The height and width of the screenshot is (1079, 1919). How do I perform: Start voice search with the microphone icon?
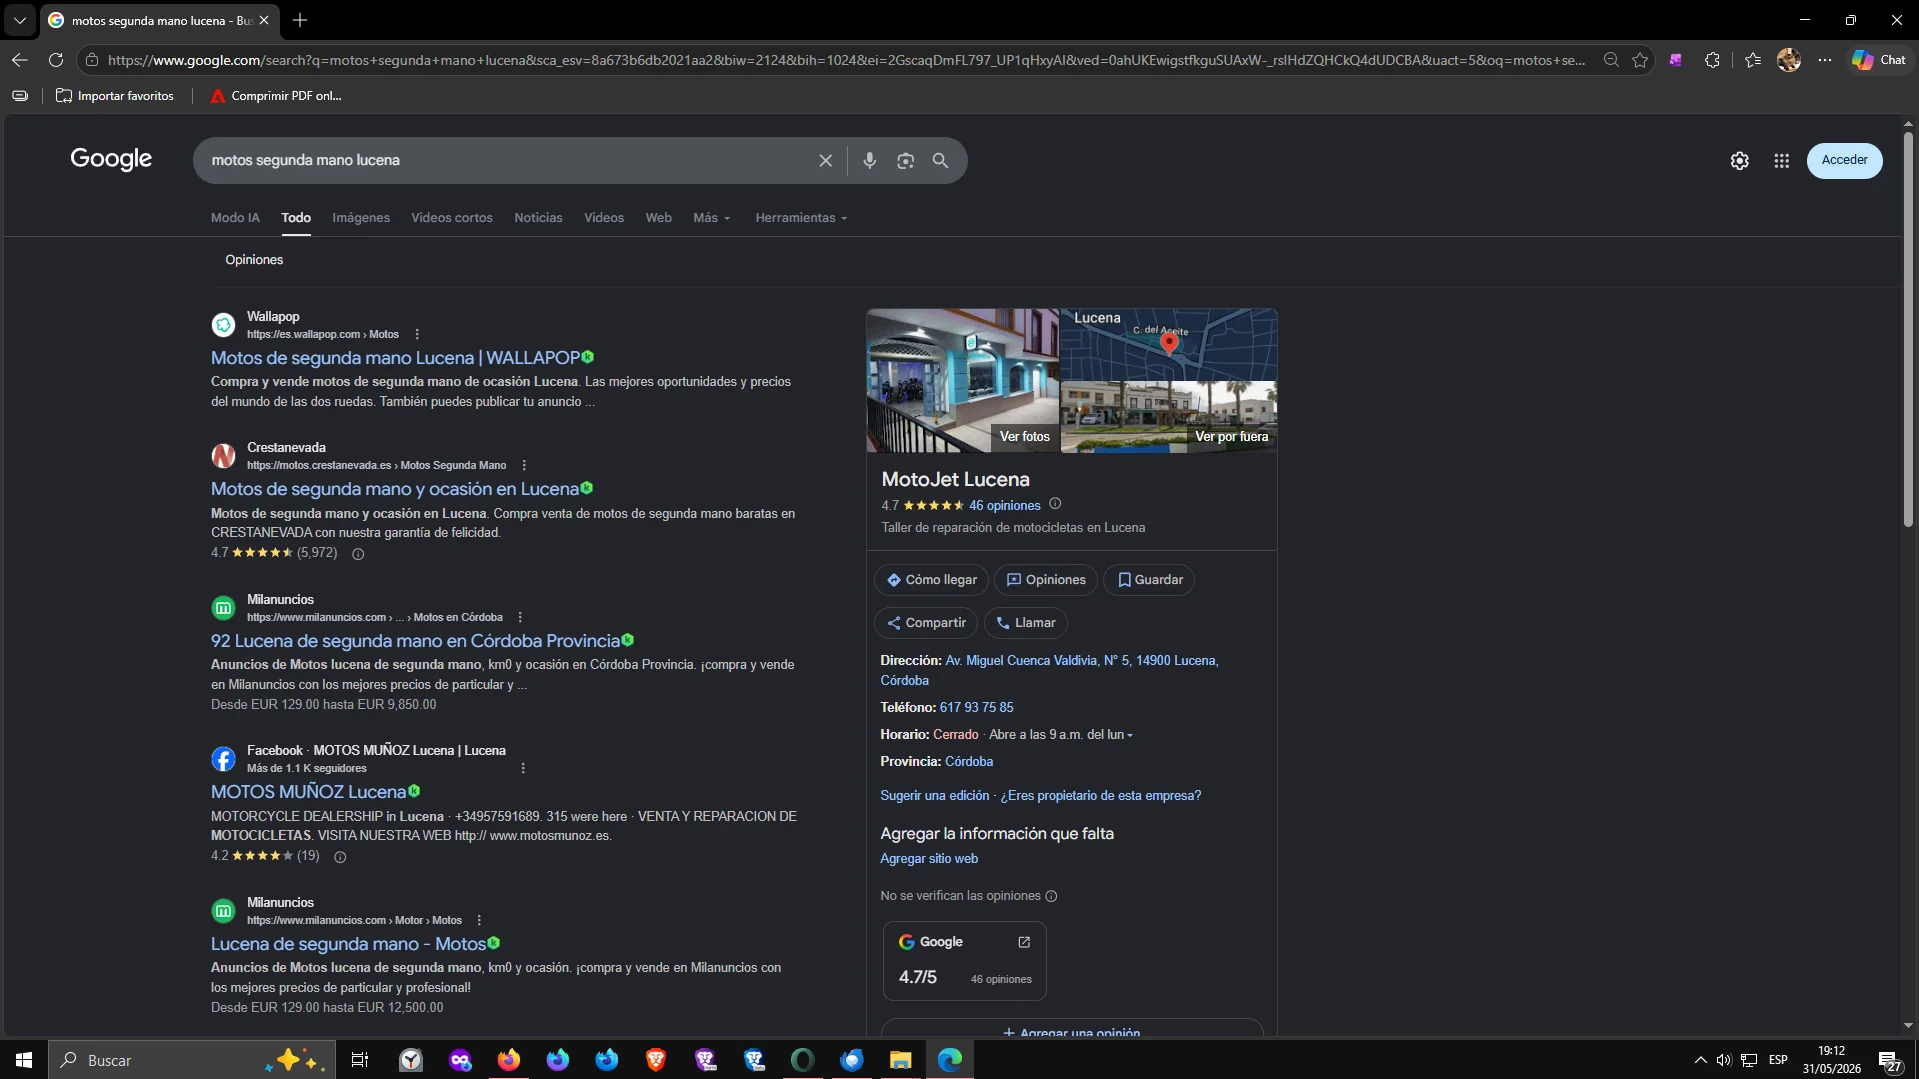click(869, 160)
